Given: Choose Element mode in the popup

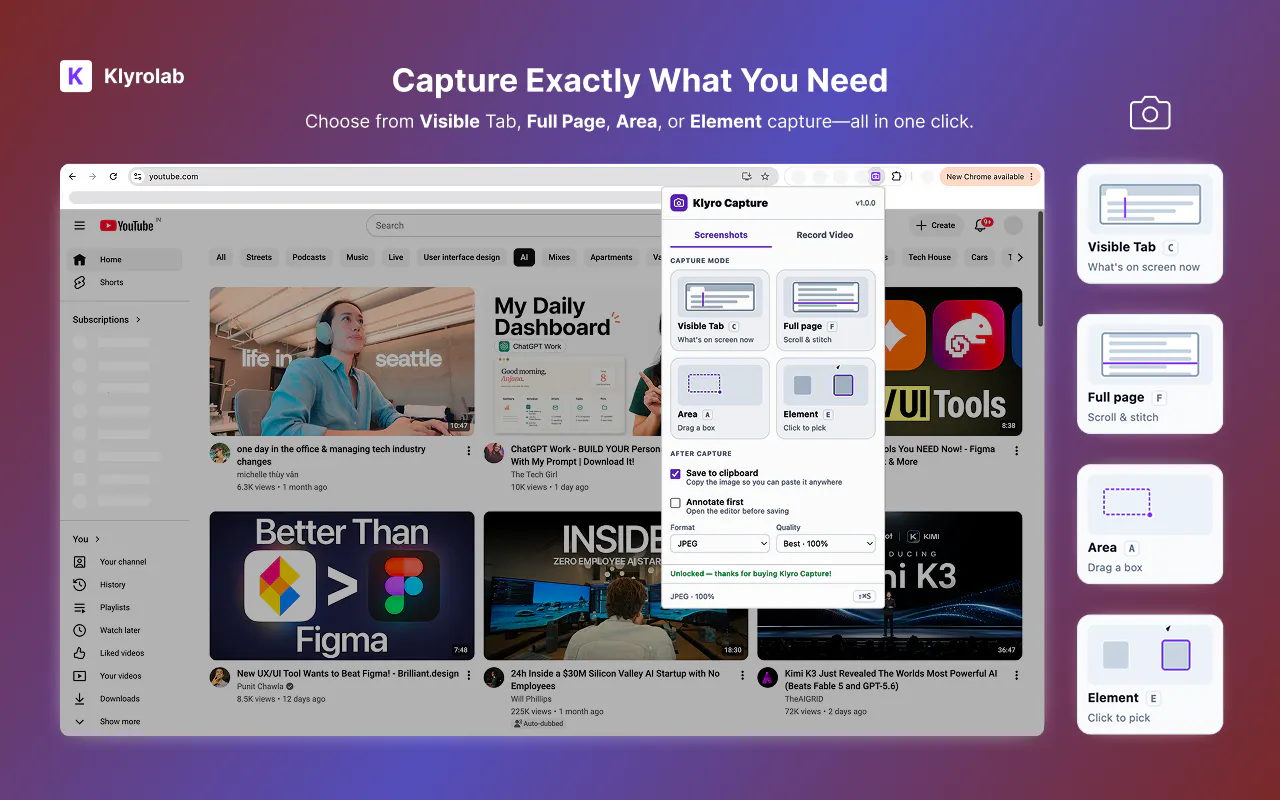Looking at the screenshot, I should tap(826, 398).
